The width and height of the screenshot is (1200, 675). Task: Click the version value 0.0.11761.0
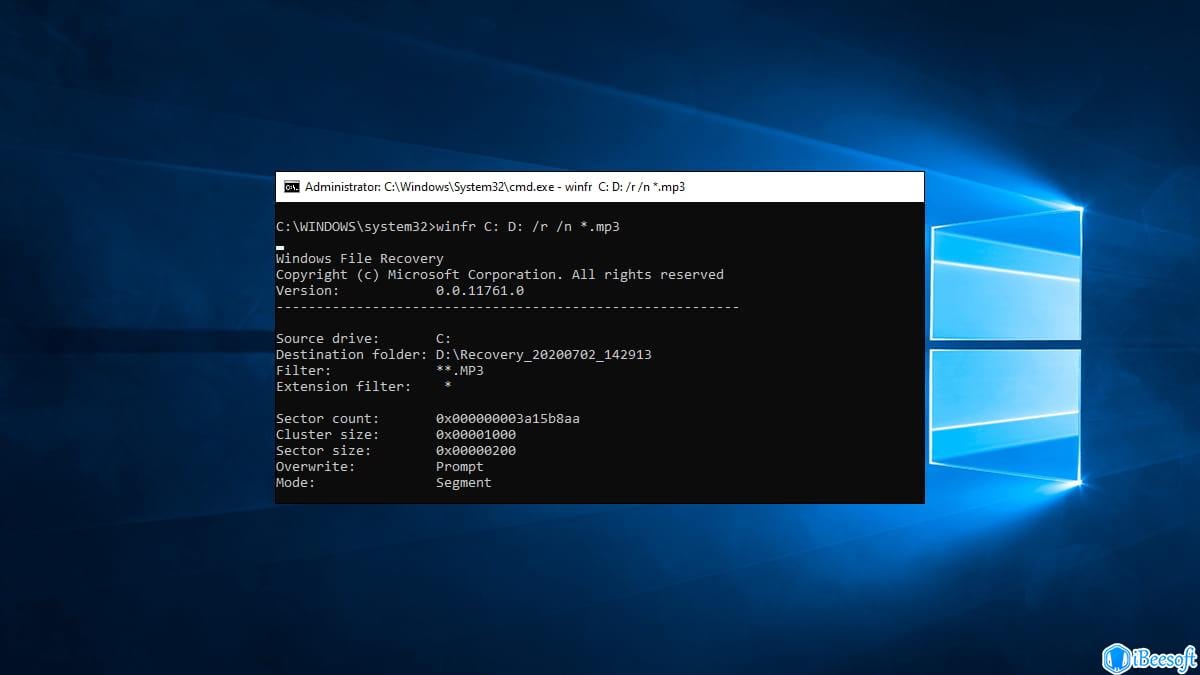[x=480, y=291]
